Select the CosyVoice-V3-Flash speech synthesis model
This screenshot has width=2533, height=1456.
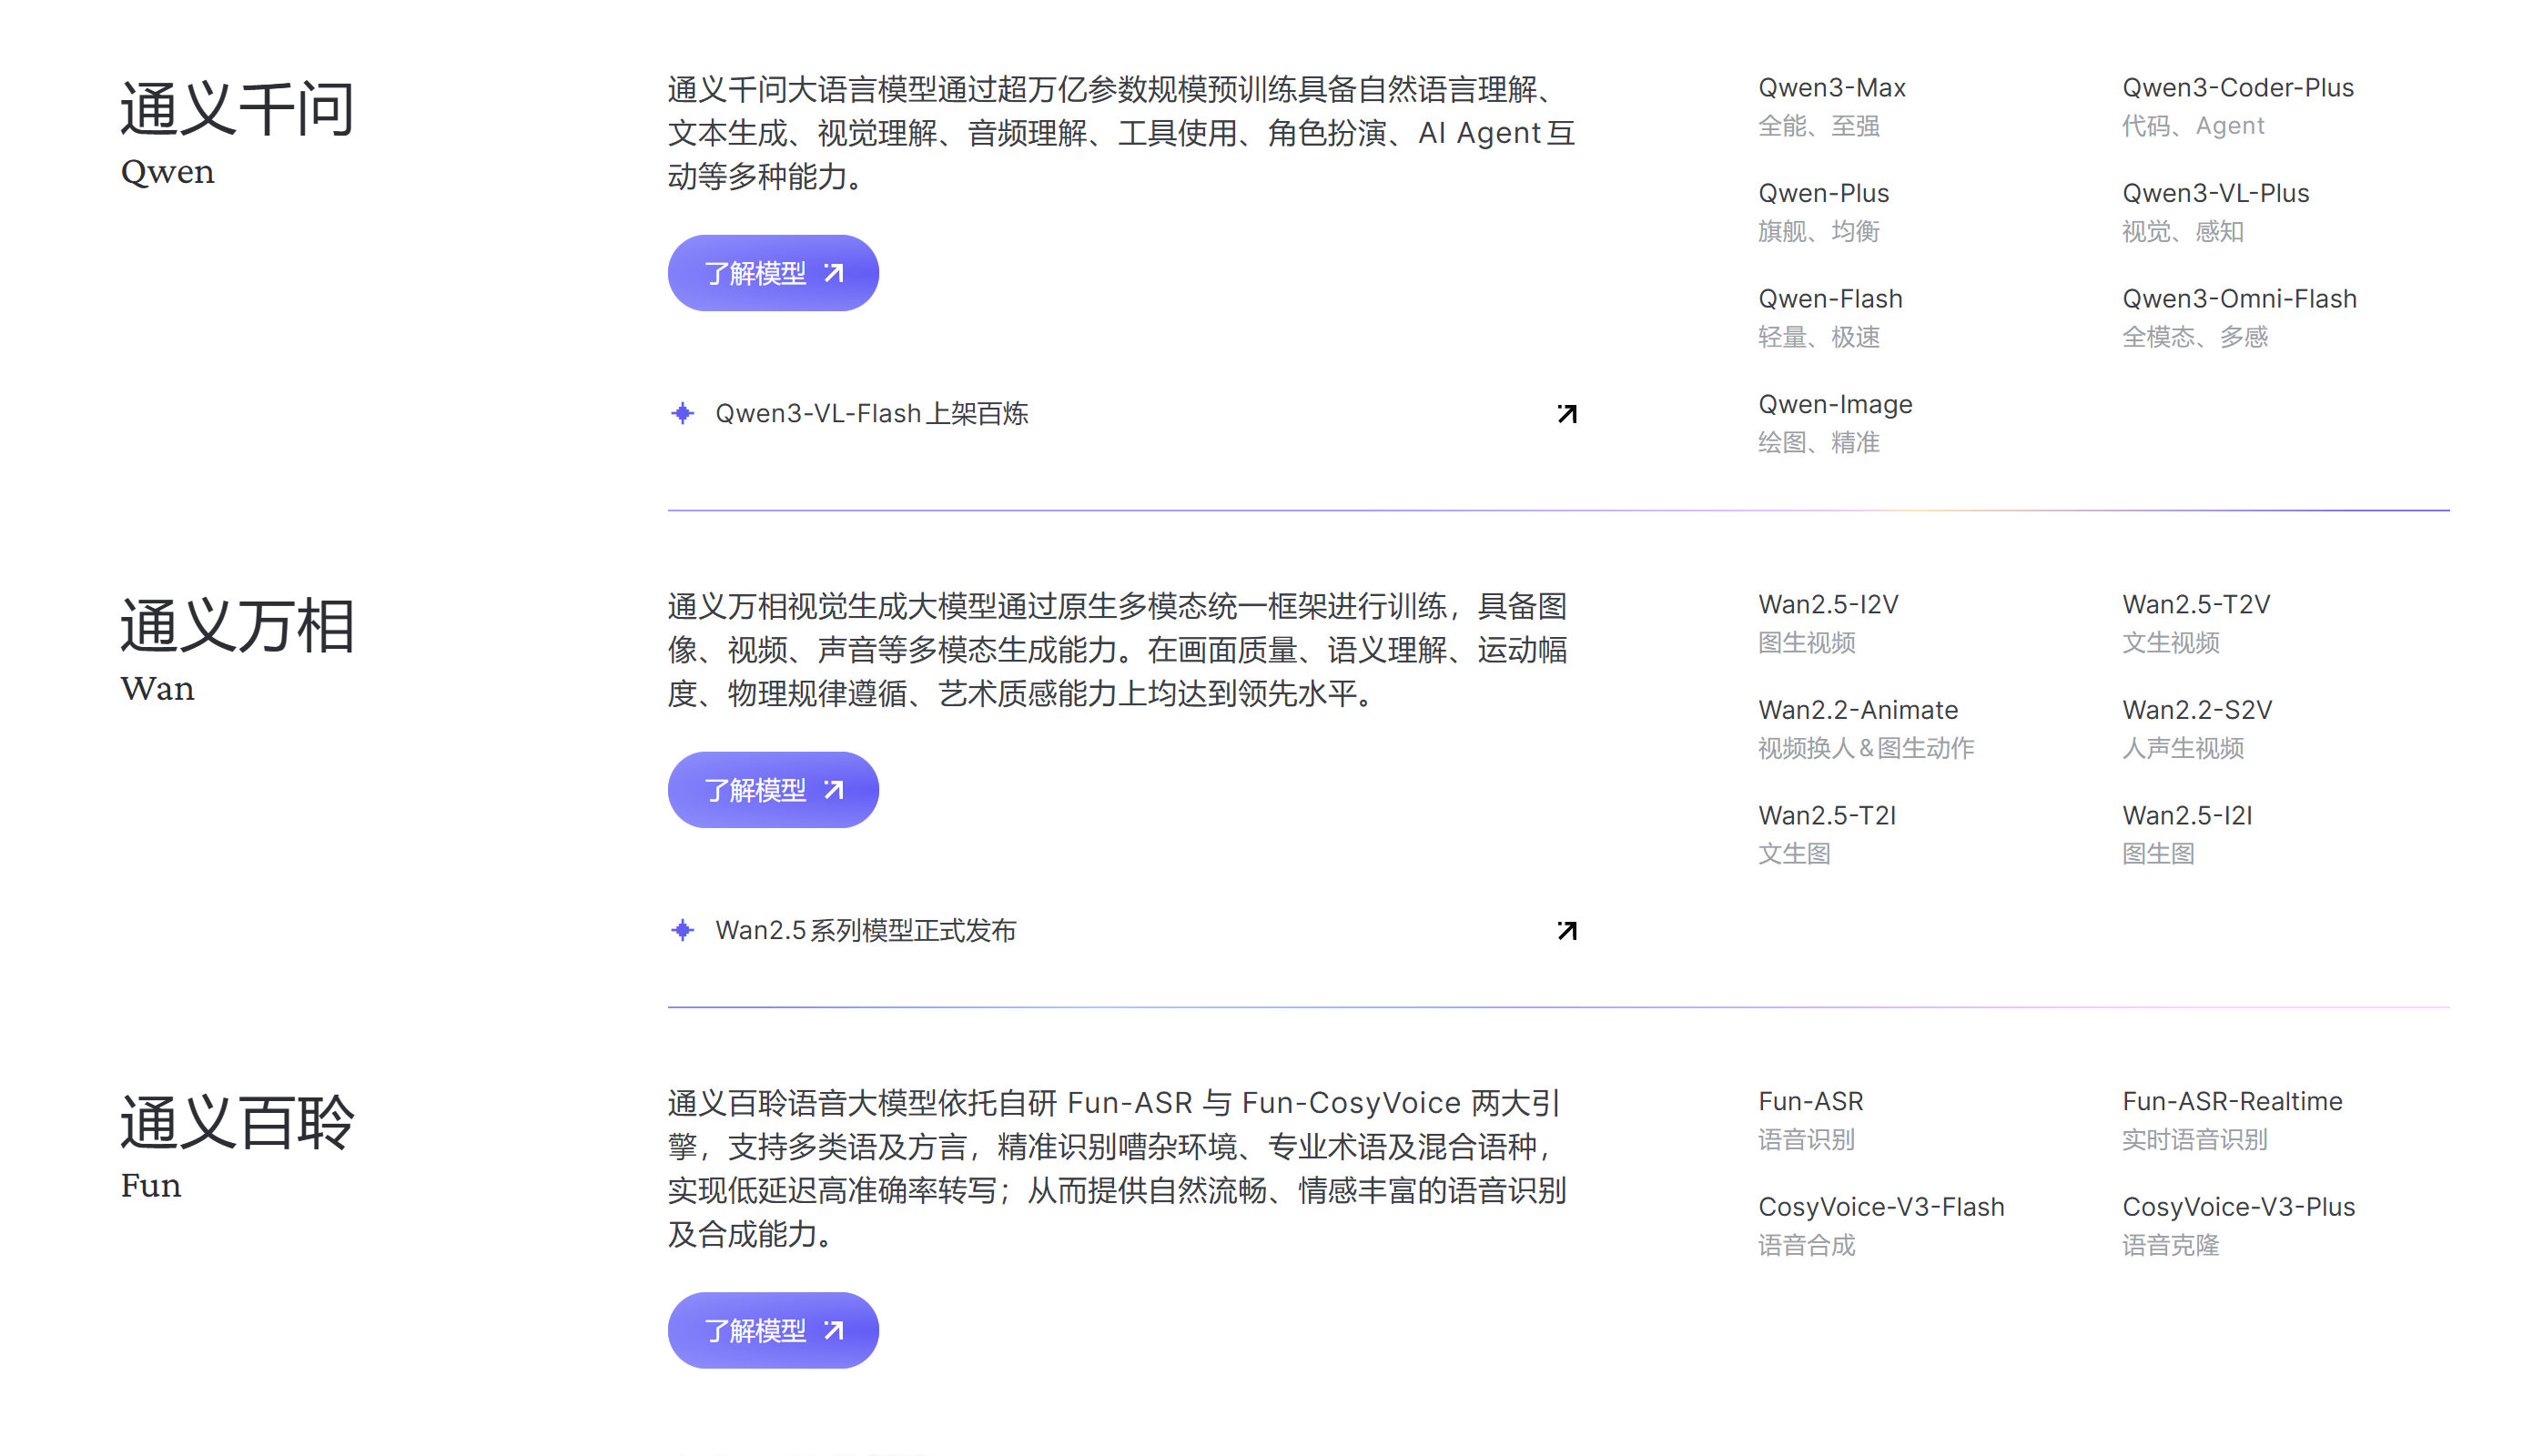(x=1880, y=1207)
